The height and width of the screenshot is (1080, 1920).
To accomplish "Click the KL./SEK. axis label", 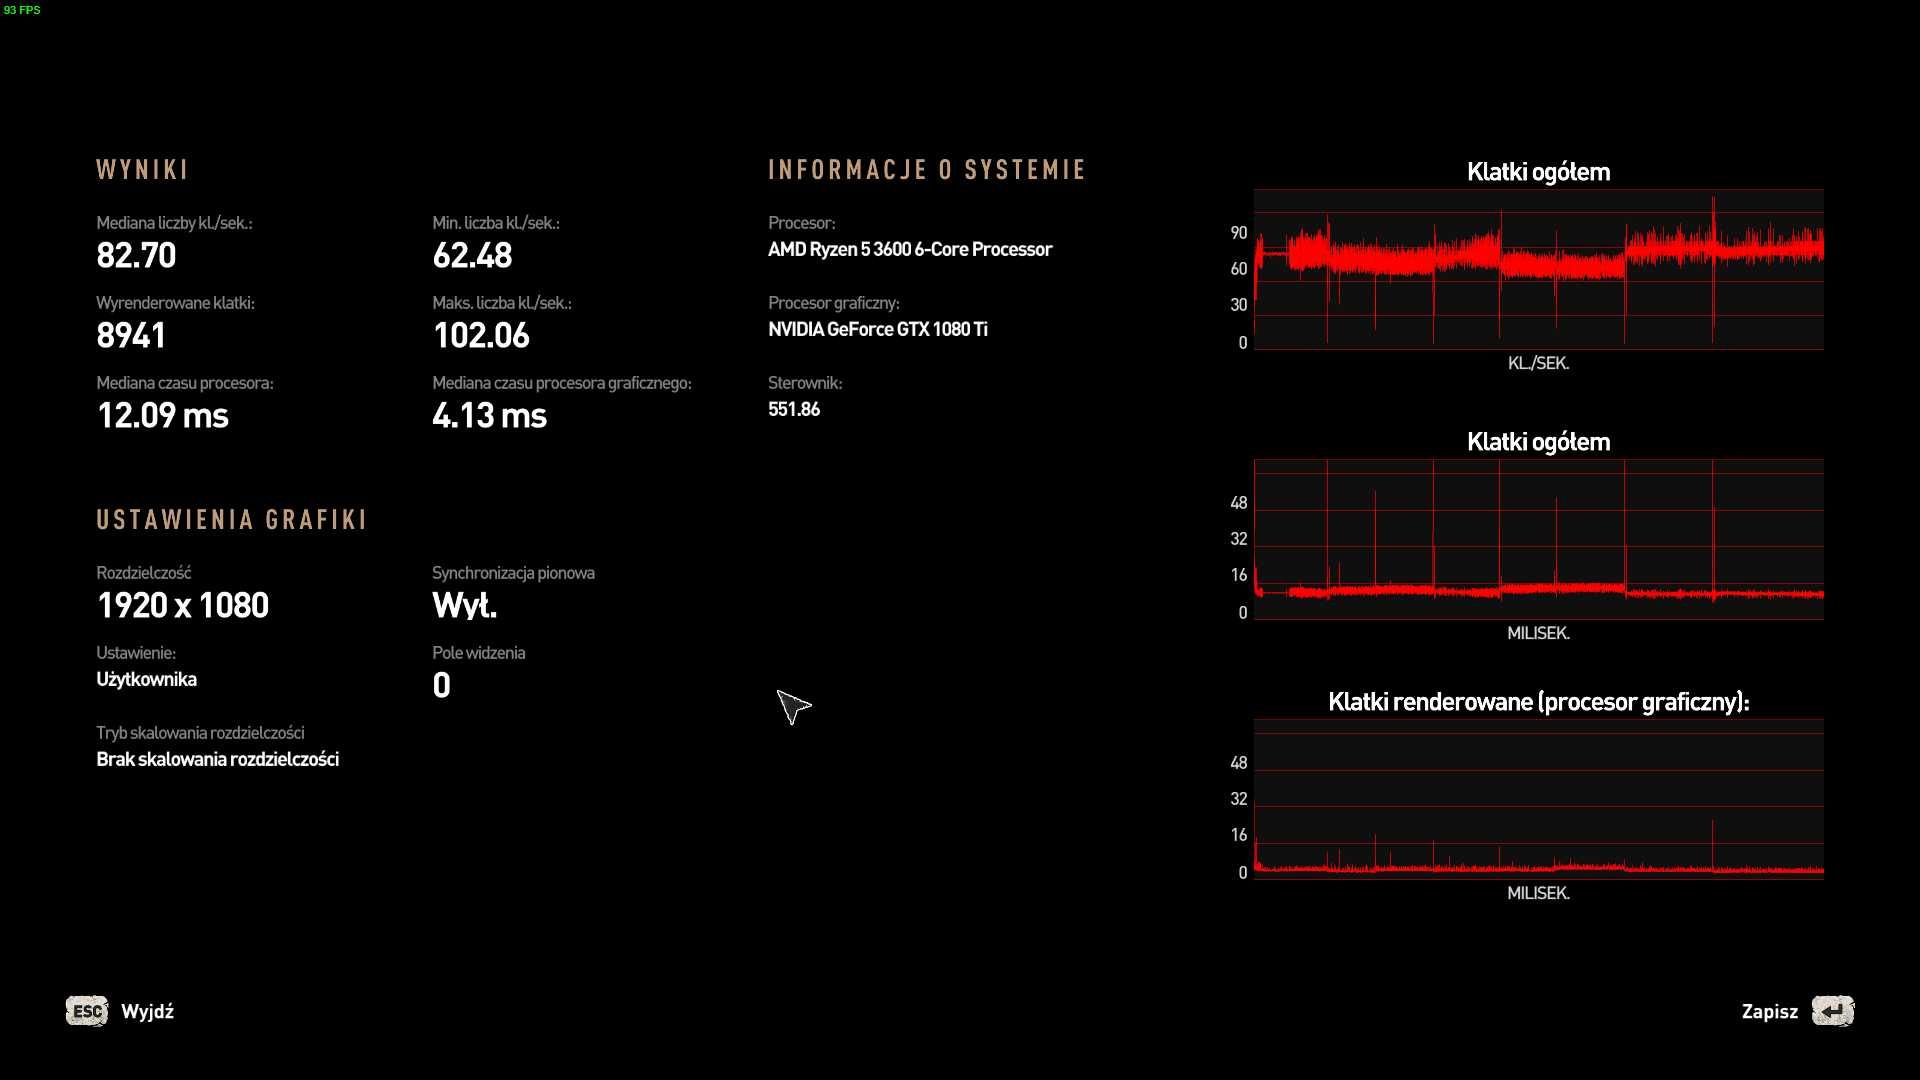I will 1538,363.
